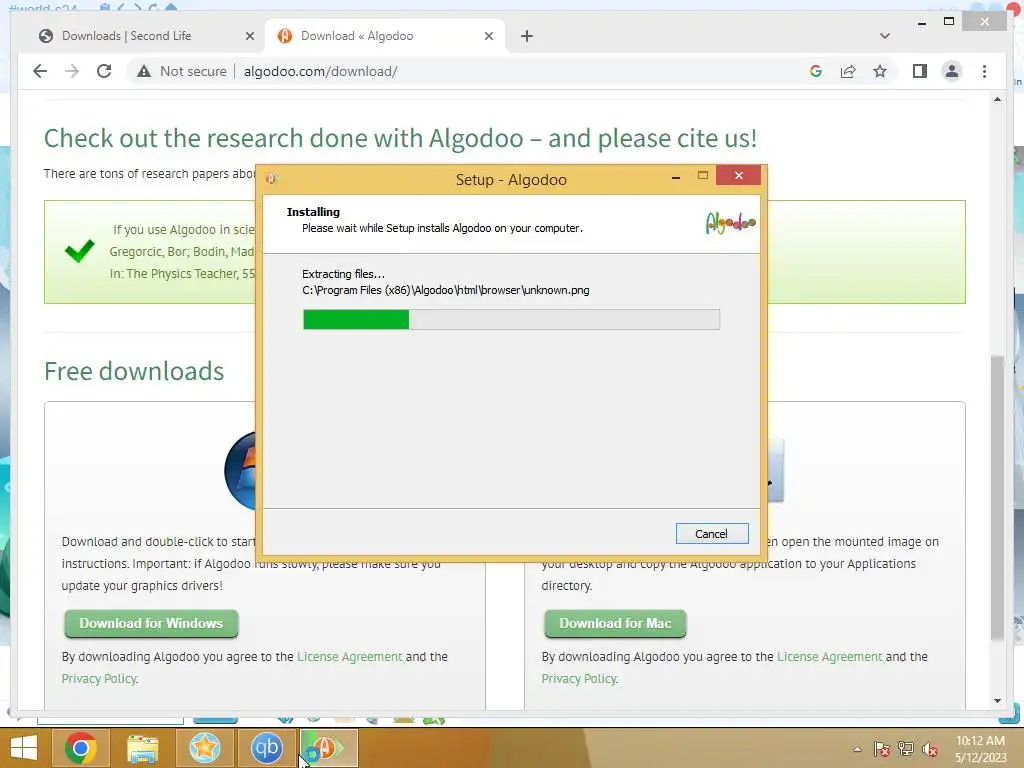Click the research heading text
Image resolution: width=1024 pixels, height=768 pixels.
point(400,138)
